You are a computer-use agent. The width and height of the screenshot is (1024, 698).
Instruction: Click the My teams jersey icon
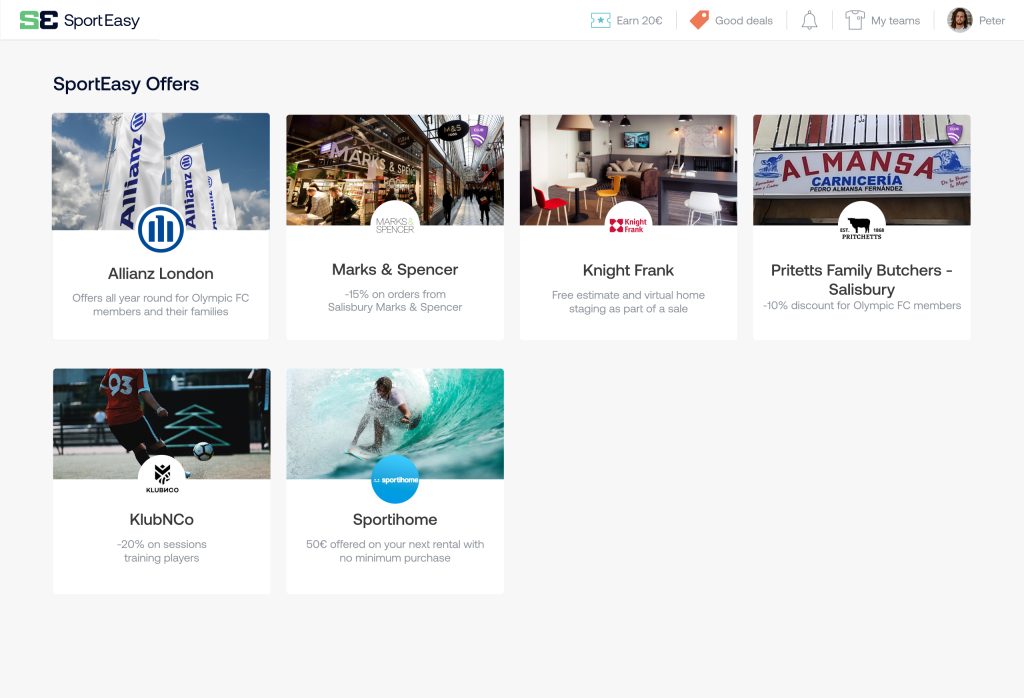point(854,20)
